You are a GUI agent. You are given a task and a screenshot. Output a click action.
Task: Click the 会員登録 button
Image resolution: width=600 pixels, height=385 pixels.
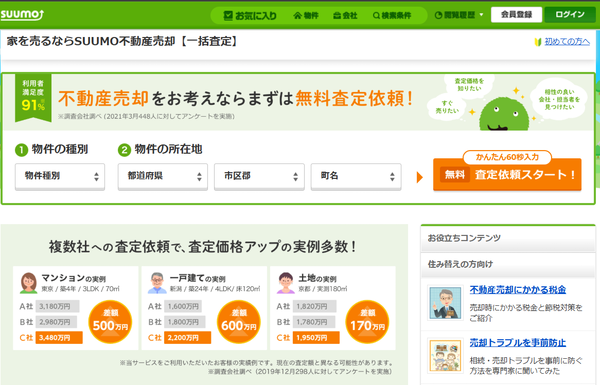click(516, 15)
